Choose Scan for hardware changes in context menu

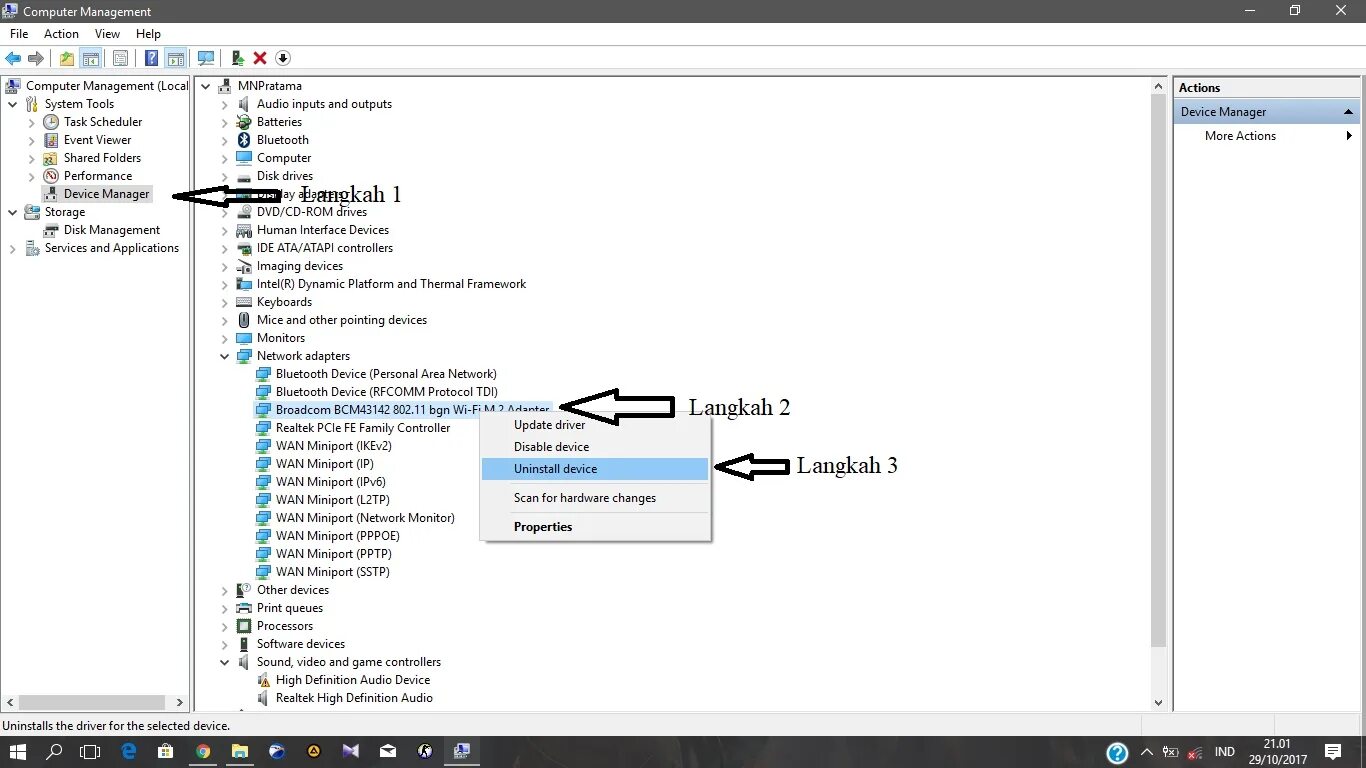point(595,498)
